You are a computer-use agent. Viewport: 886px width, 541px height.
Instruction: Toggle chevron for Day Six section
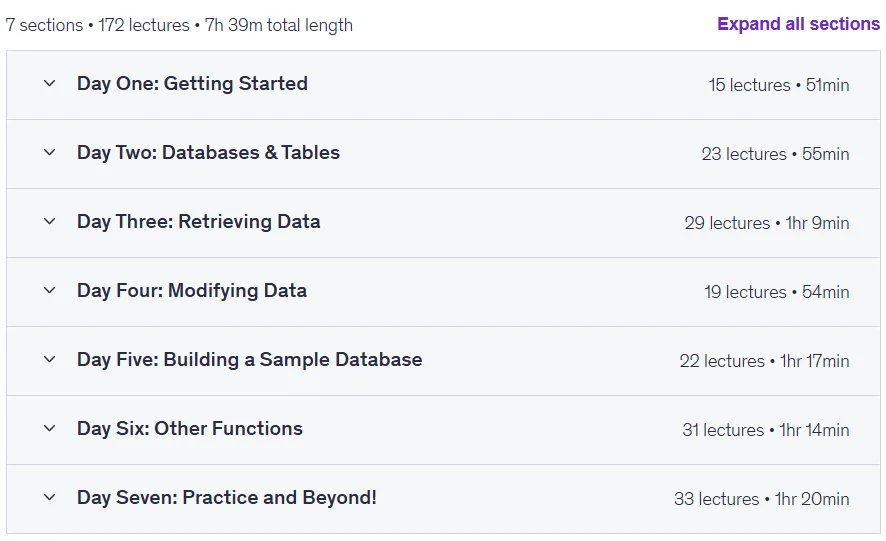pos(50,429)
